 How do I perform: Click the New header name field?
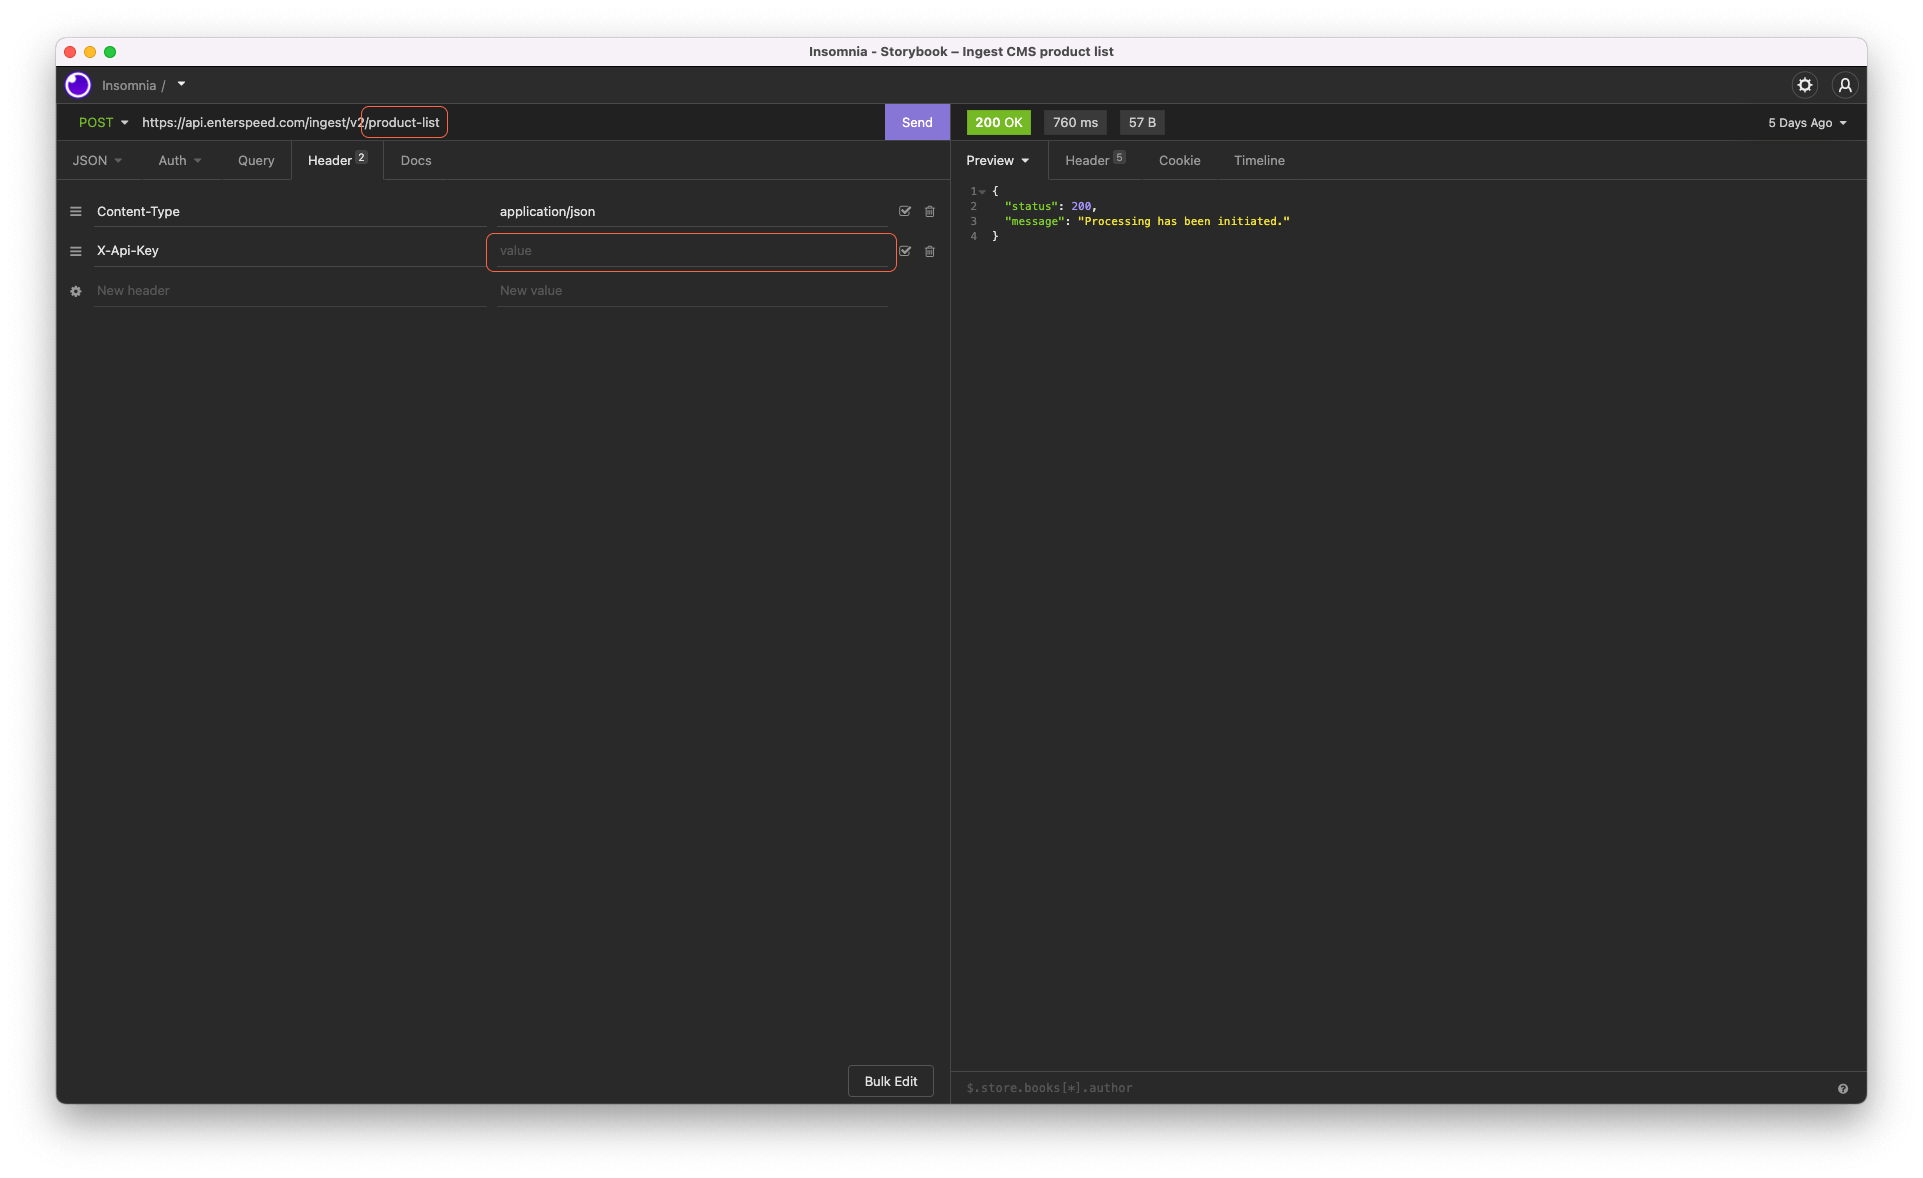pyautogui.click(x=290, y=291)
